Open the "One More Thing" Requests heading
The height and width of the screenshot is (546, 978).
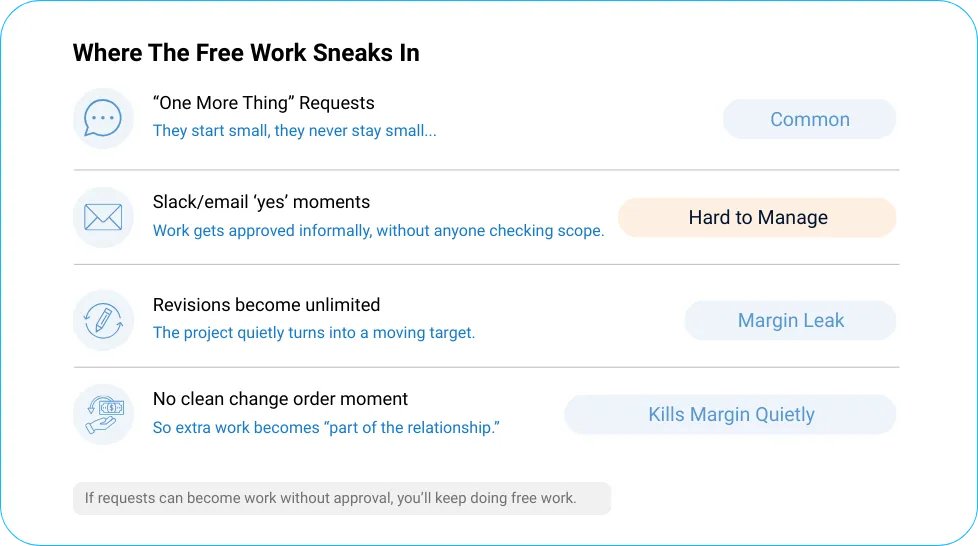pyautogui.click(x=263, y=103)
